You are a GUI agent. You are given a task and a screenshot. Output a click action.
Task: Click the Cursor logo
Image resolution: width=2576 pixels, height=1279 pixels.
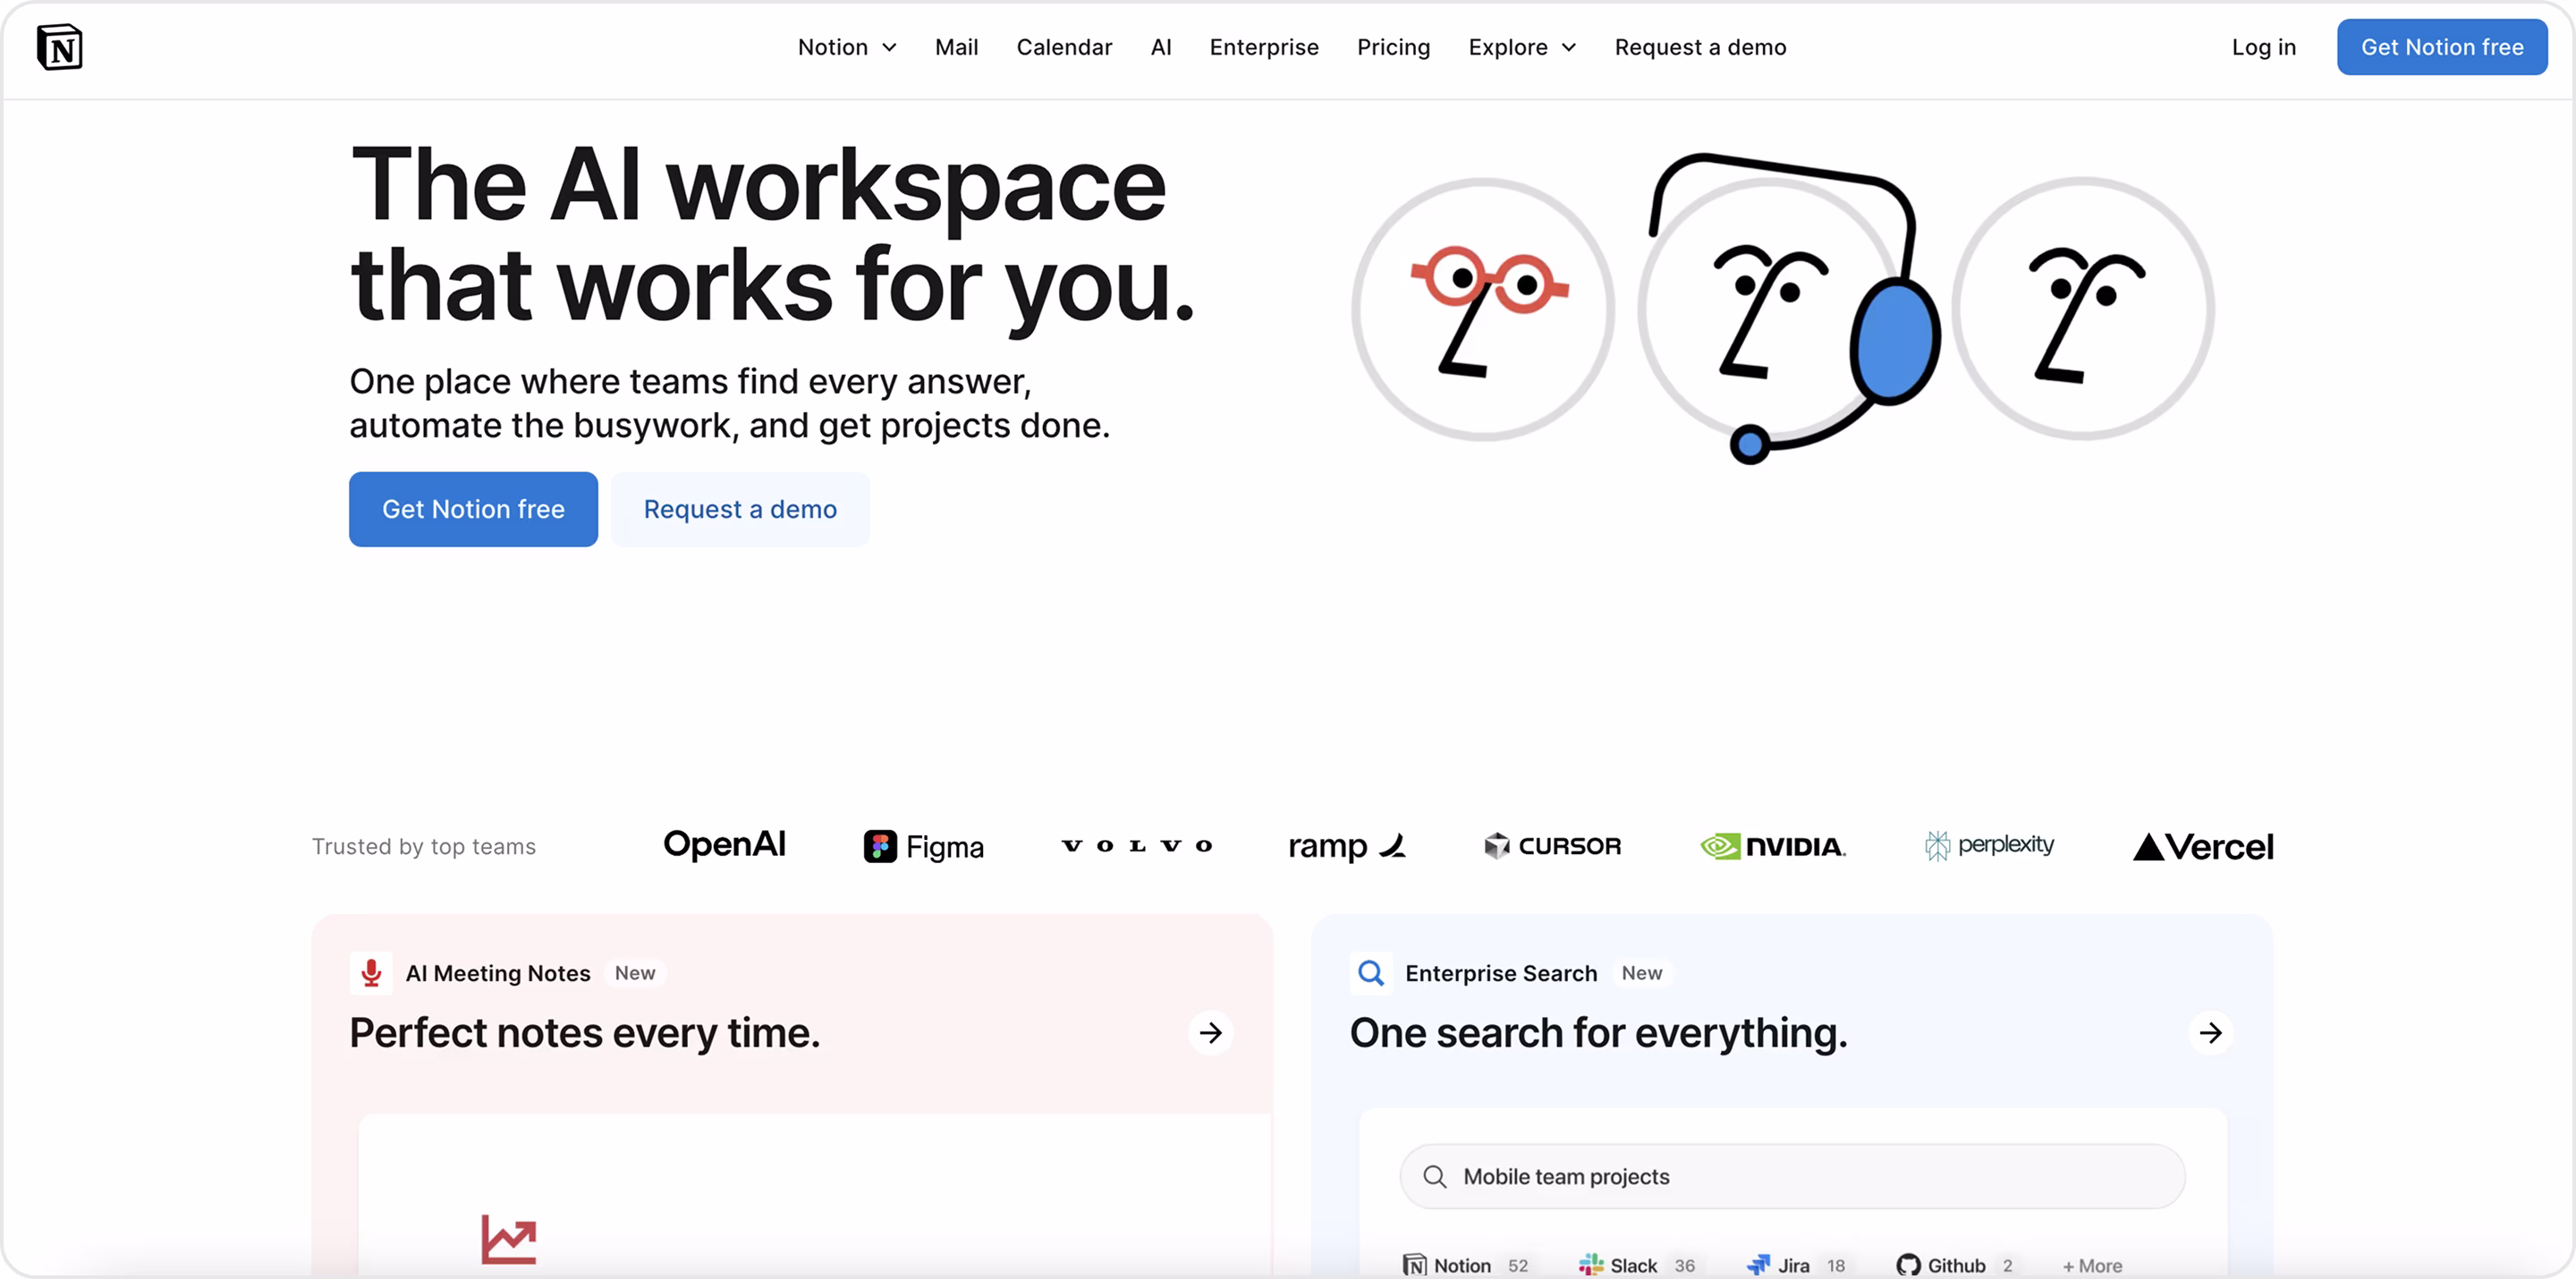(x=1552, y=846)
